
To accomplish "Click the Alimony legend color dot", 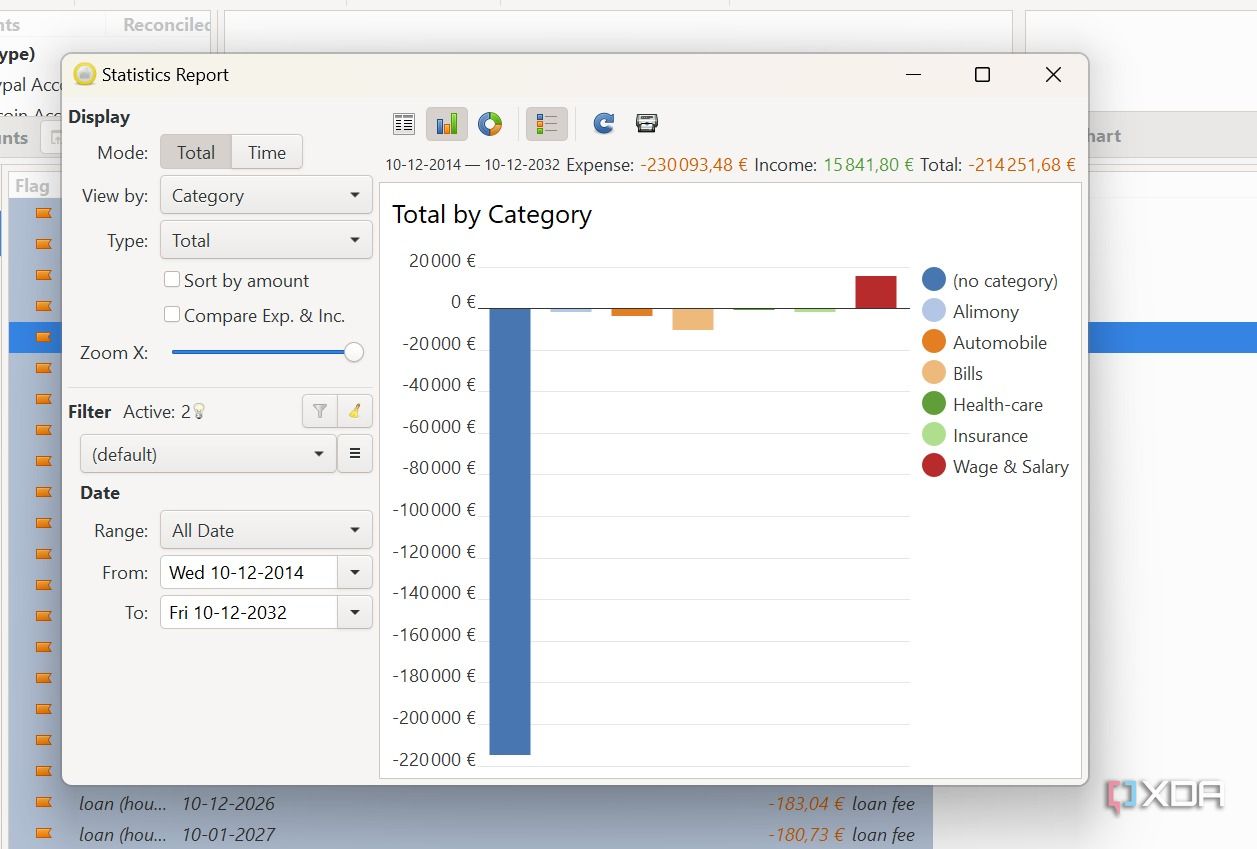I will coord(934,311).
